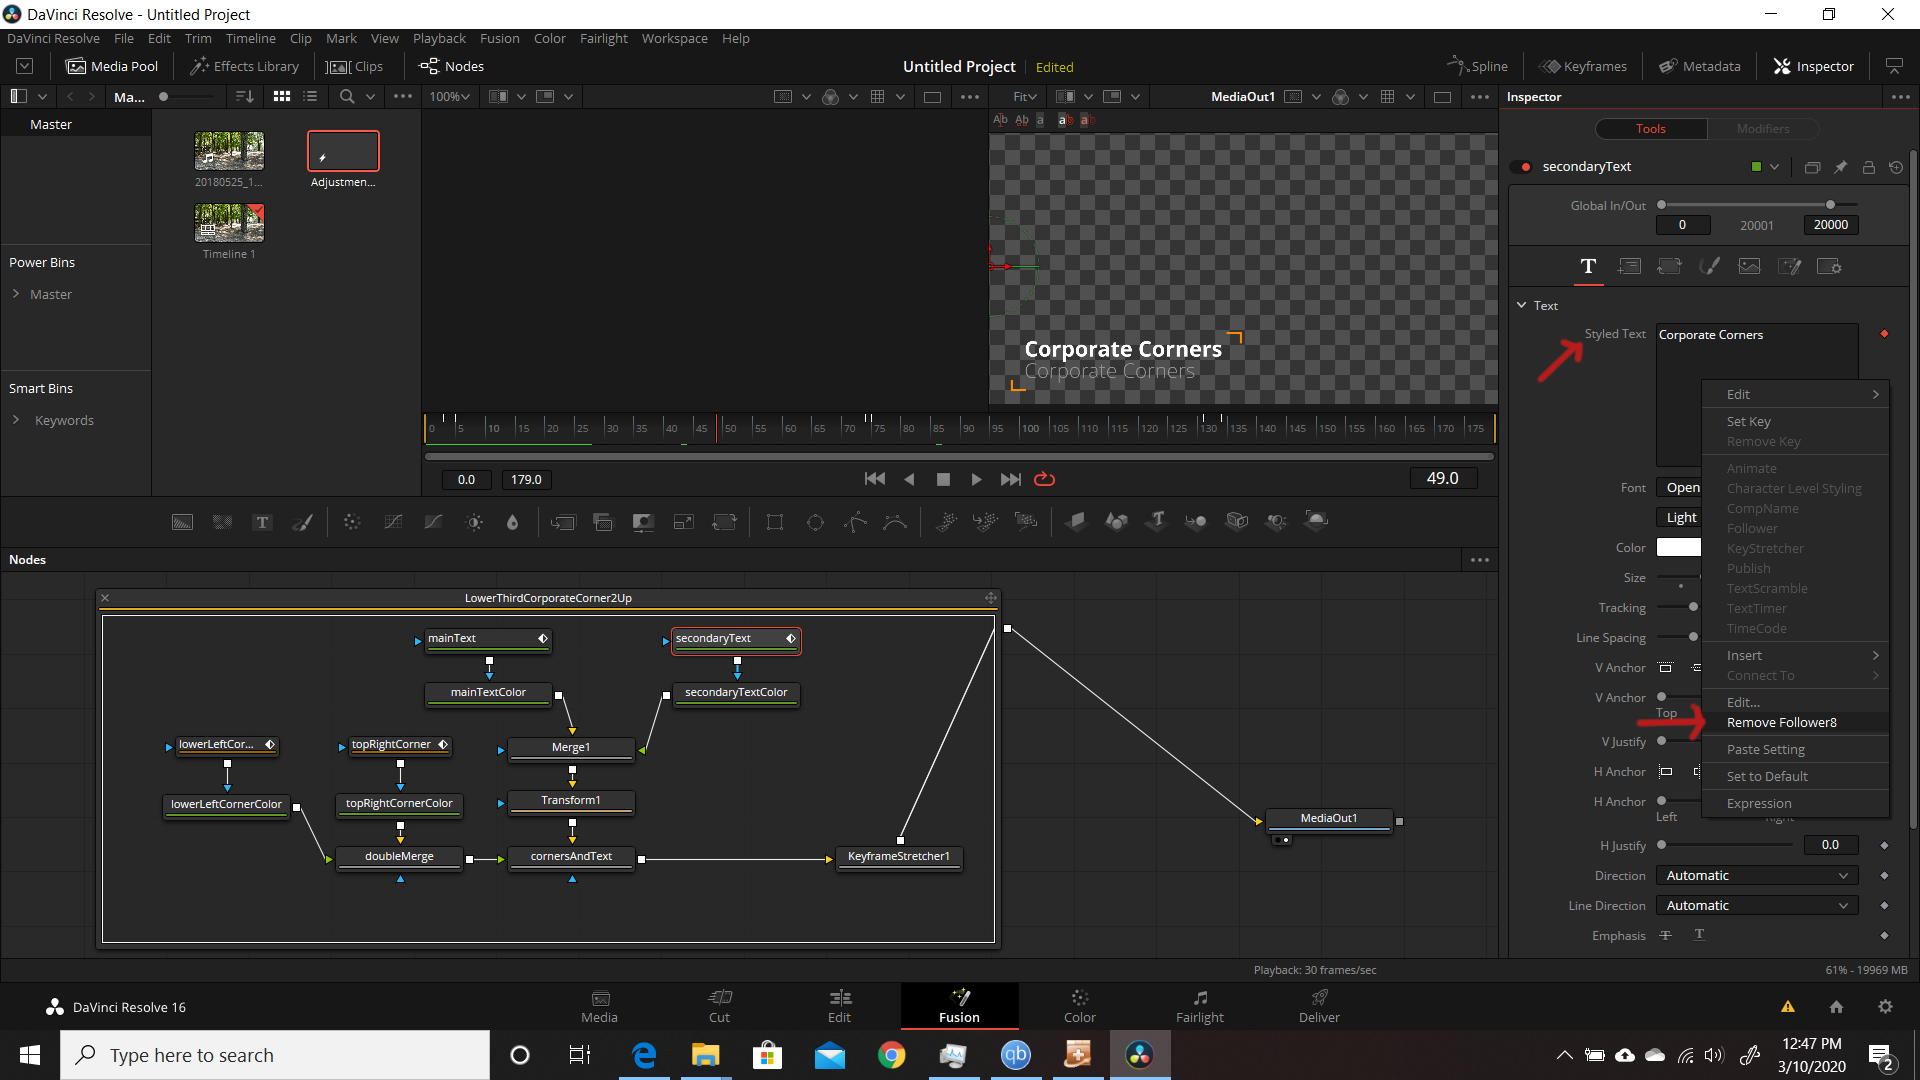Viewport: 1920px width, 1080px height.
Task: Open the Direction Automatic dropdown
Action: (x=1757, y=876)
